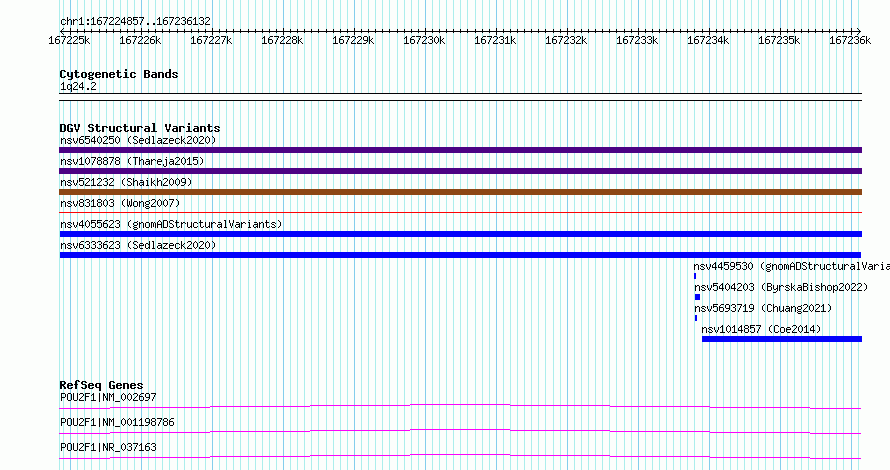Image resolution: width=890 pixels, height=470 pixels.
Task: Click the 167234k ruler tick label
Action: [708, 40]
